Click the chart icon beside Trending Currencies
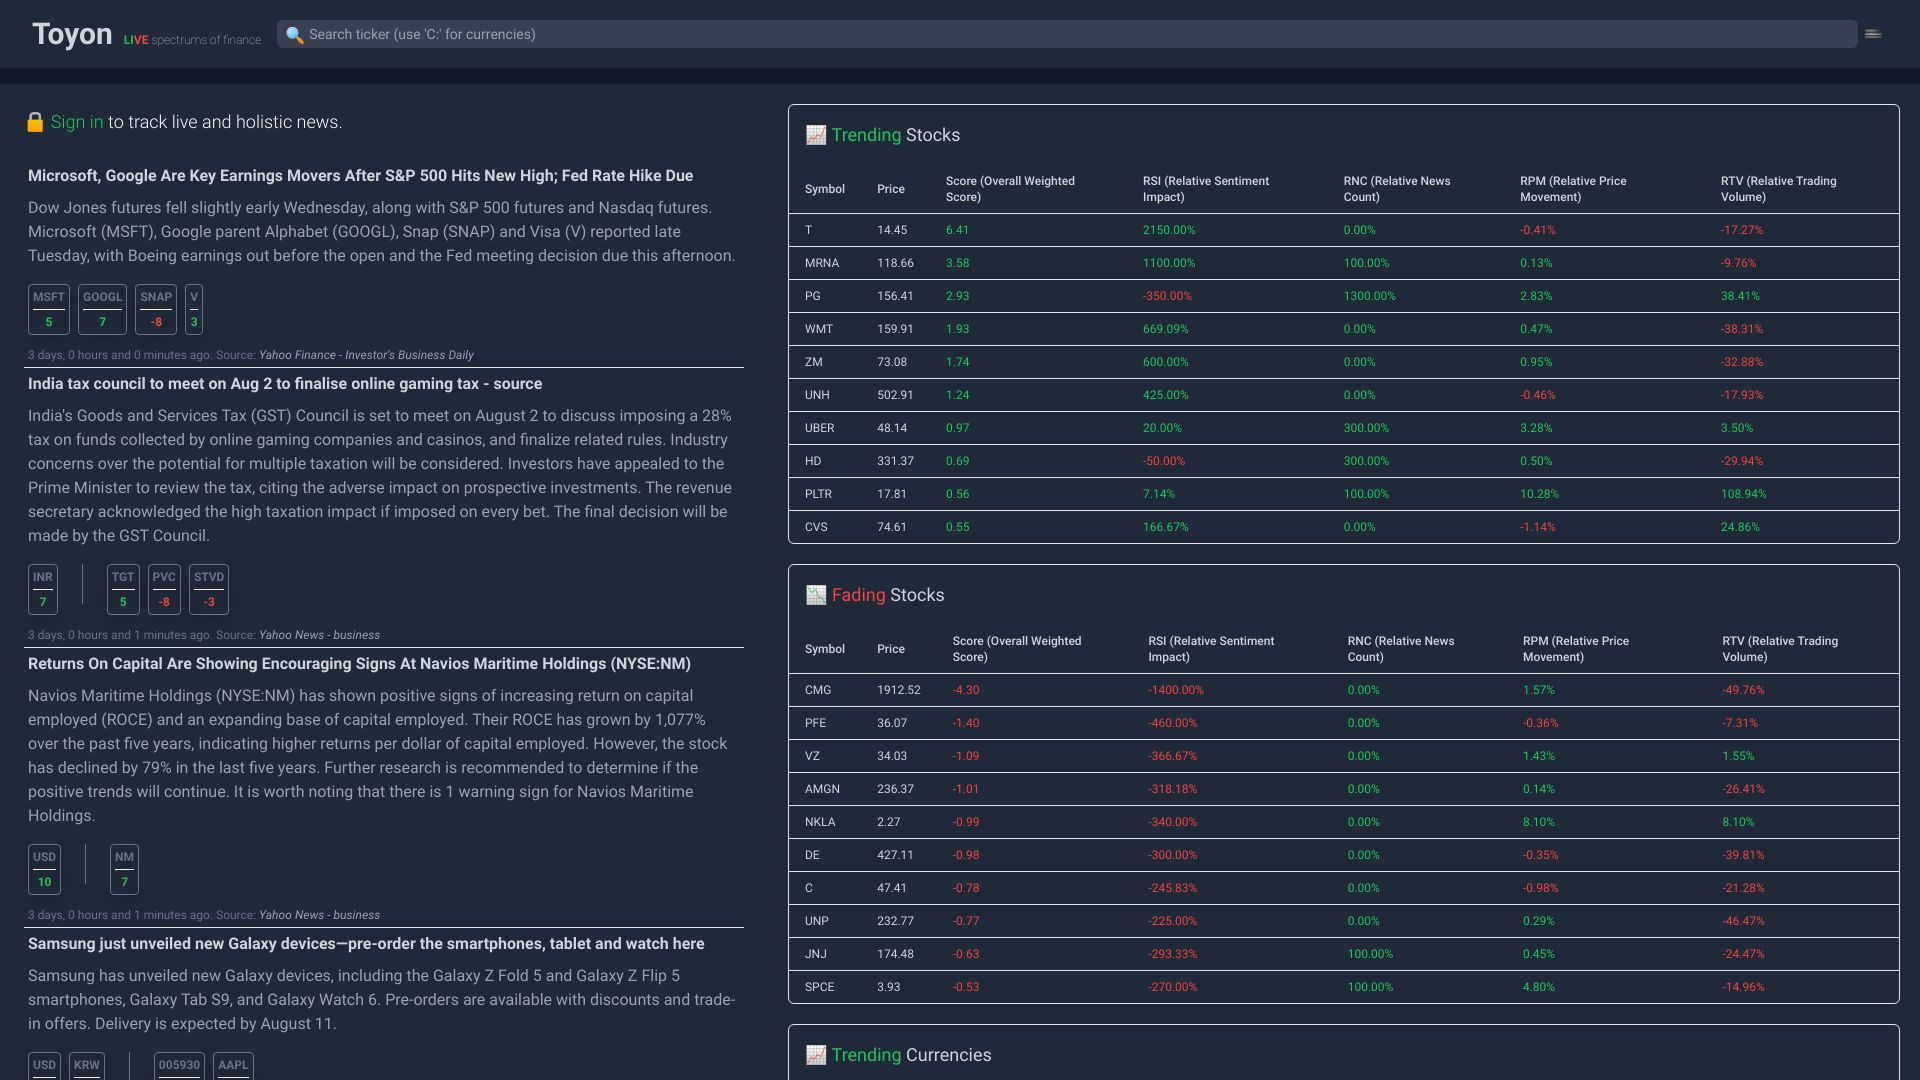Viewport: 1920px width, 1080px height. click(x=815, y=1054)
